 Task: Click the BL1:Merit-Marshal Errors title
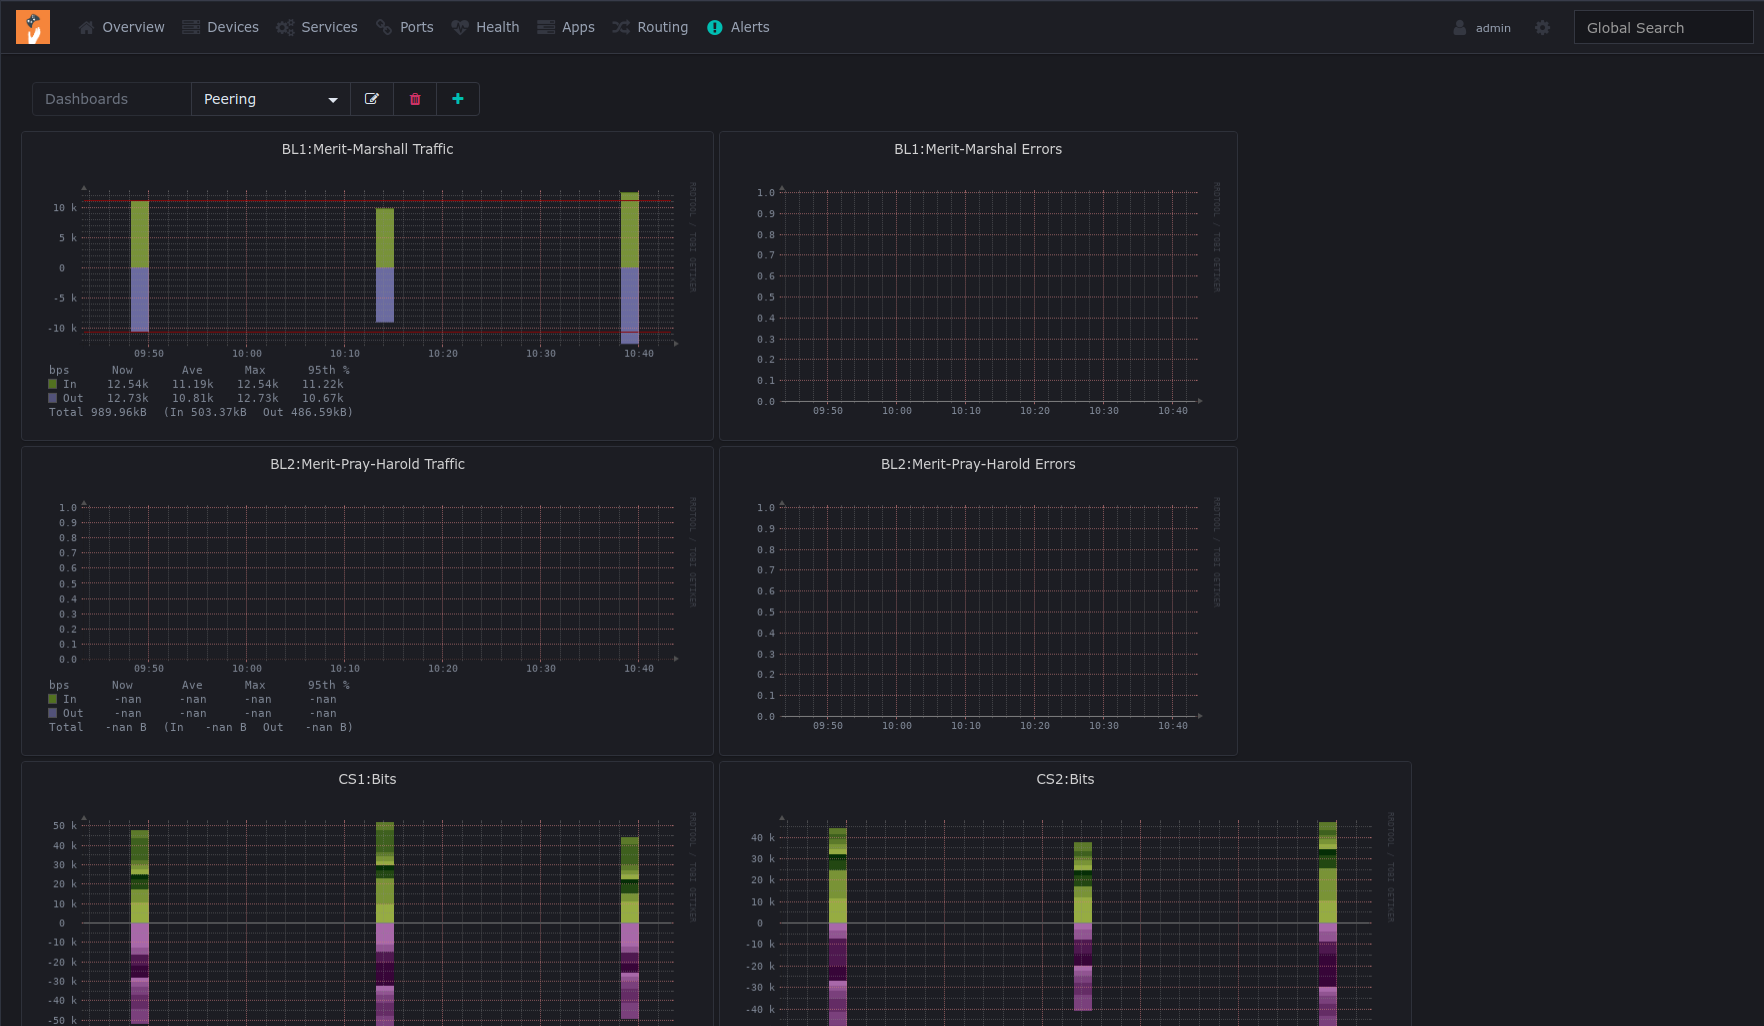coord(978,149)
